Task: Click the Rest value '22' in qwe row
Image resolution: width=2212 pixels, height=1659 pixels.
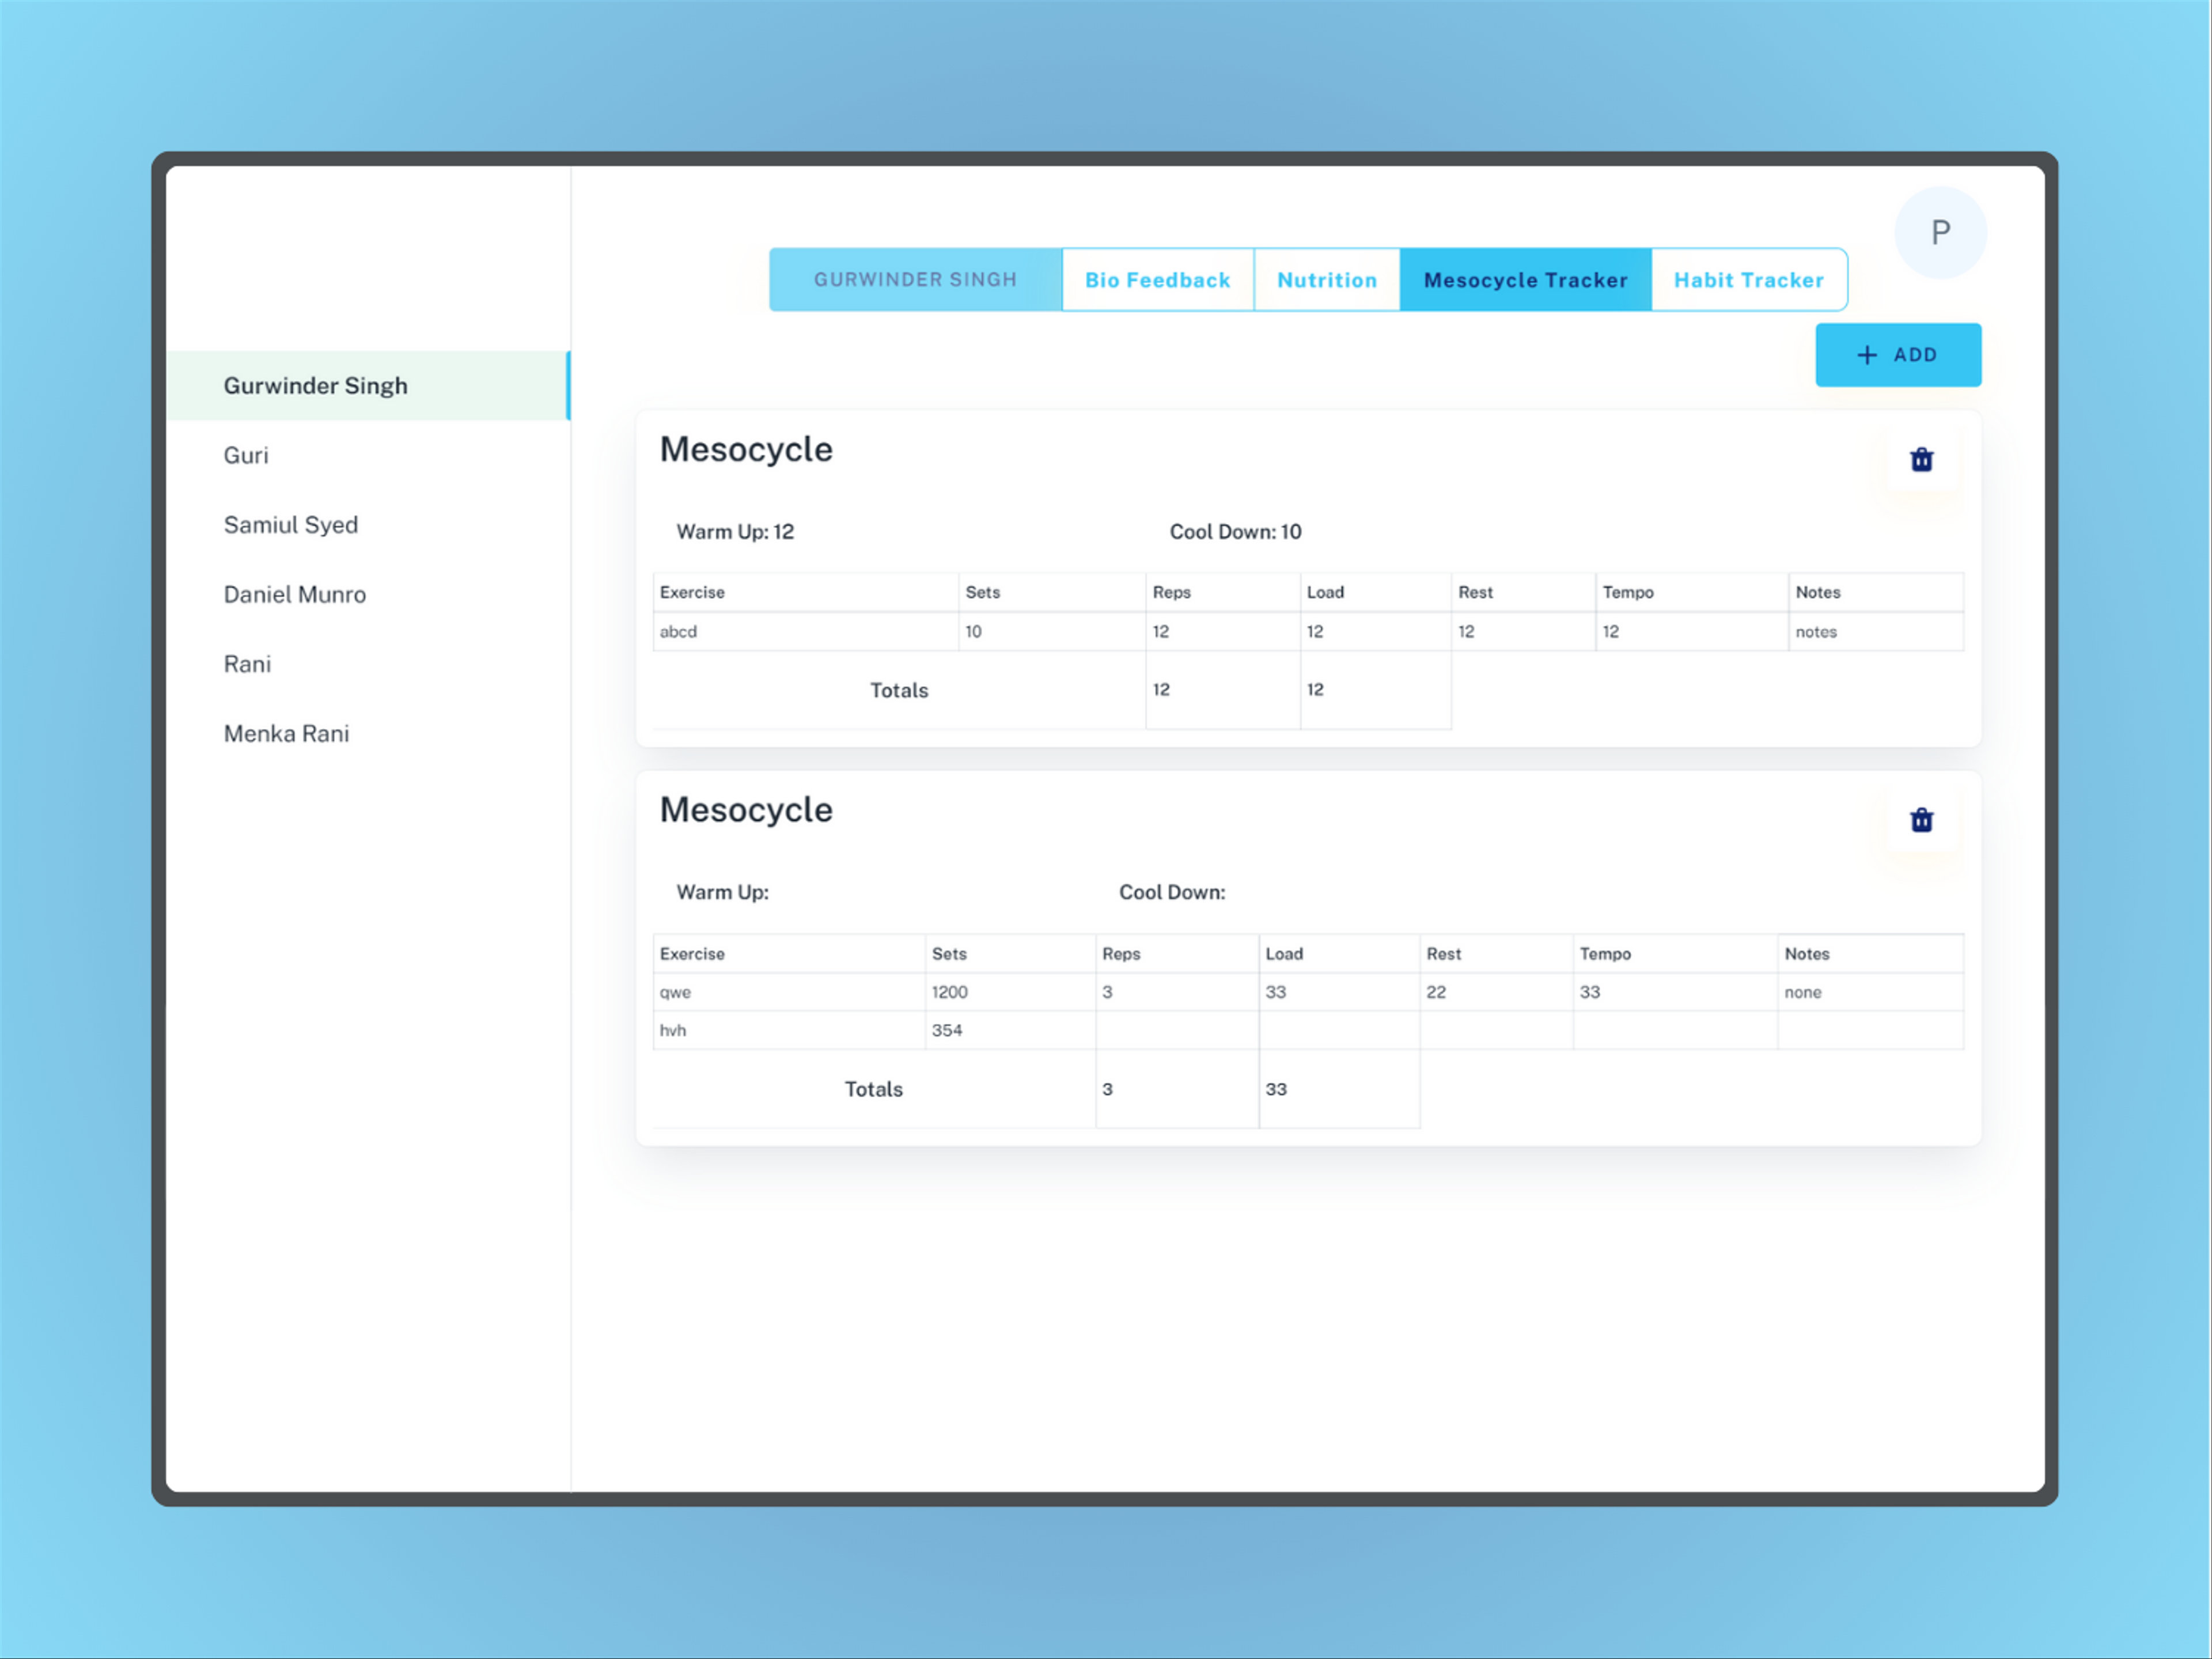Action: (1496, 992)
